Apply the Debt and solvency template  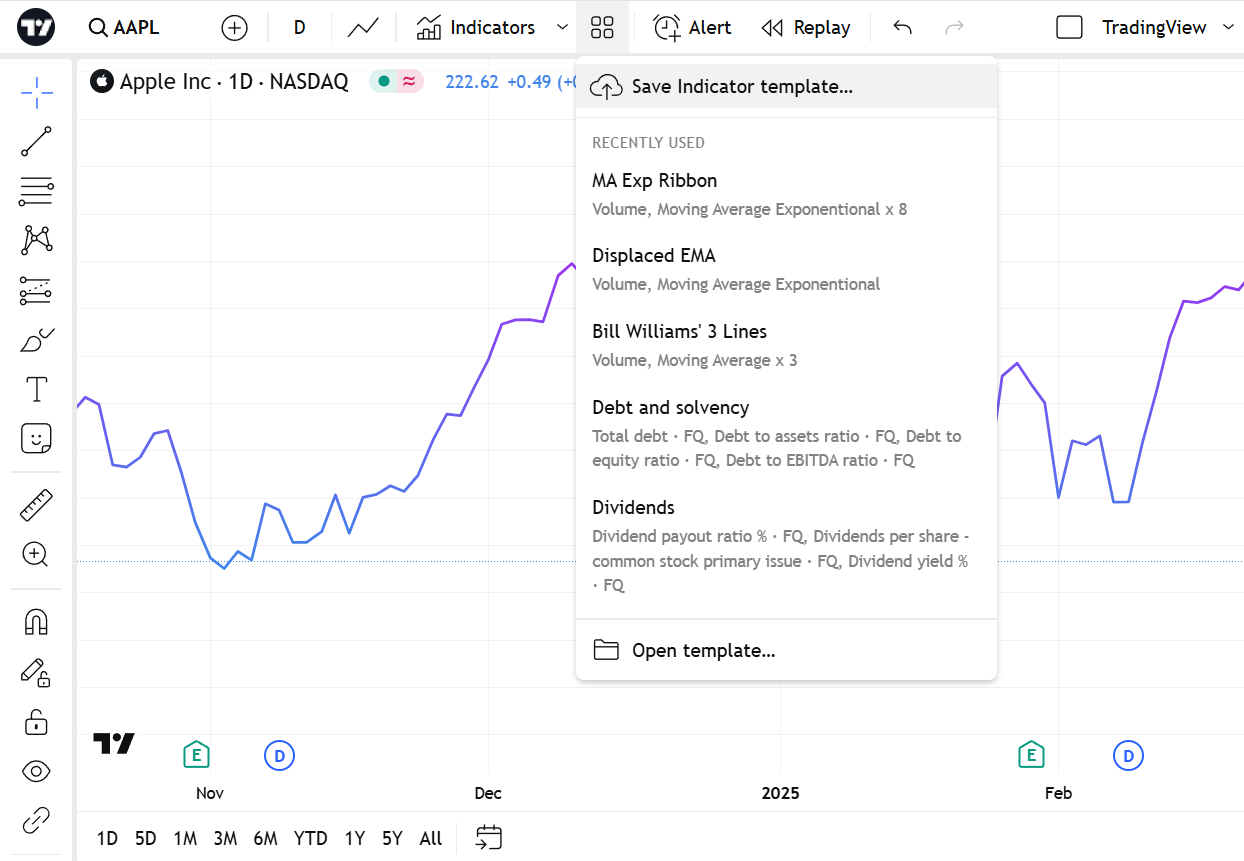coord(786,433)
